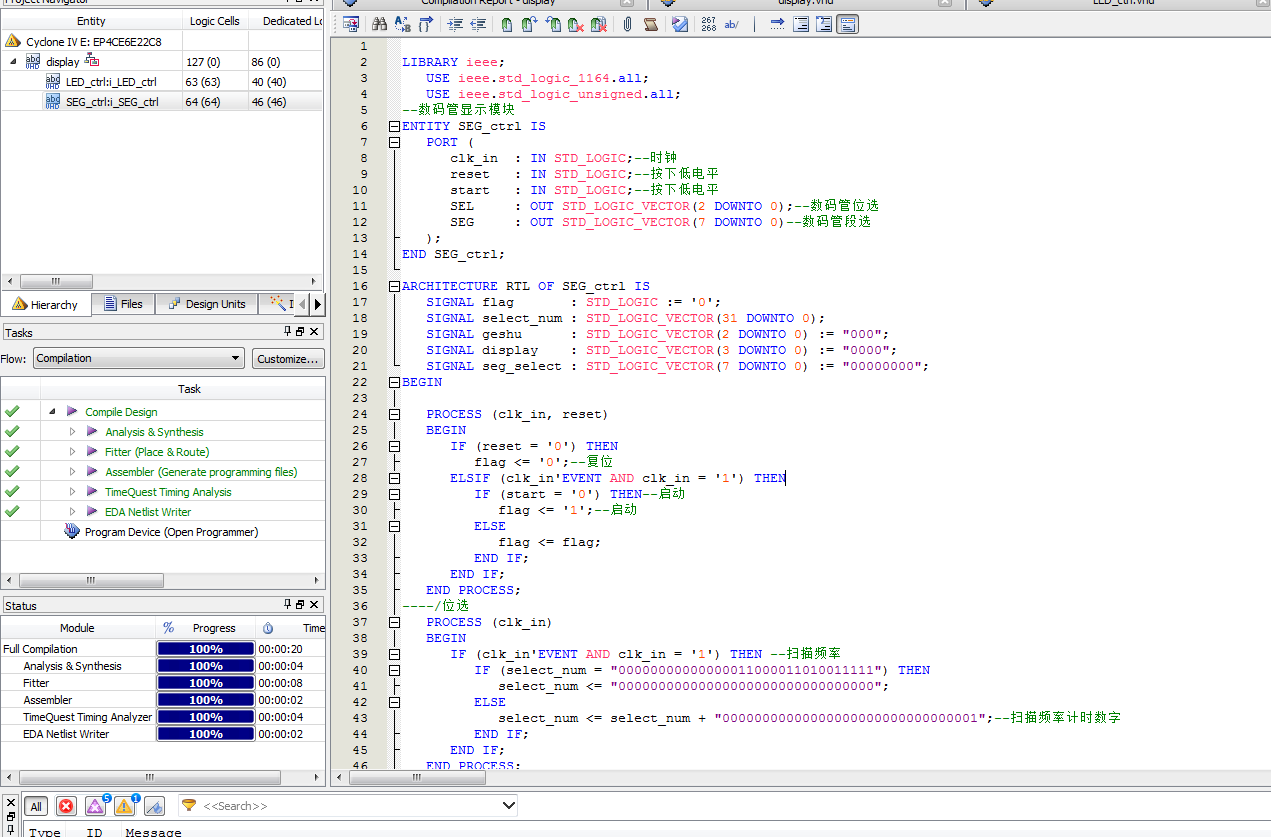This screenshot has width=1271, height=837.
Task: Click Assembler (Generate programming files) task
Action: (201, 471)
